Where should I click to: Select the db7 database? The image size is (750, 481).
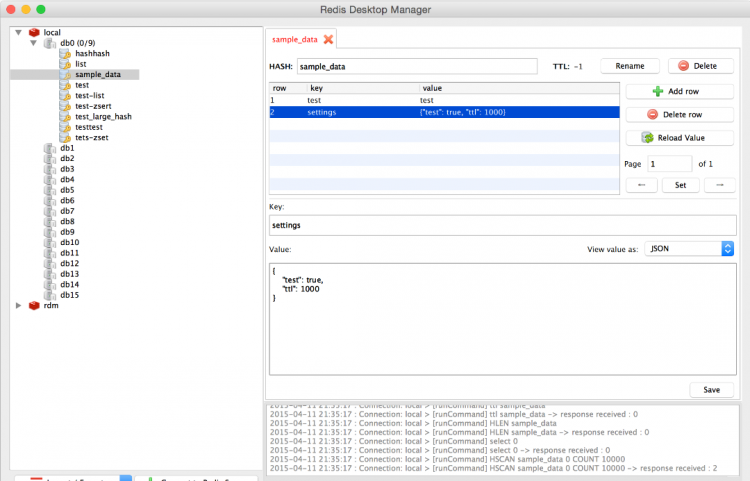pyautogui.click(x=67, y=211)
